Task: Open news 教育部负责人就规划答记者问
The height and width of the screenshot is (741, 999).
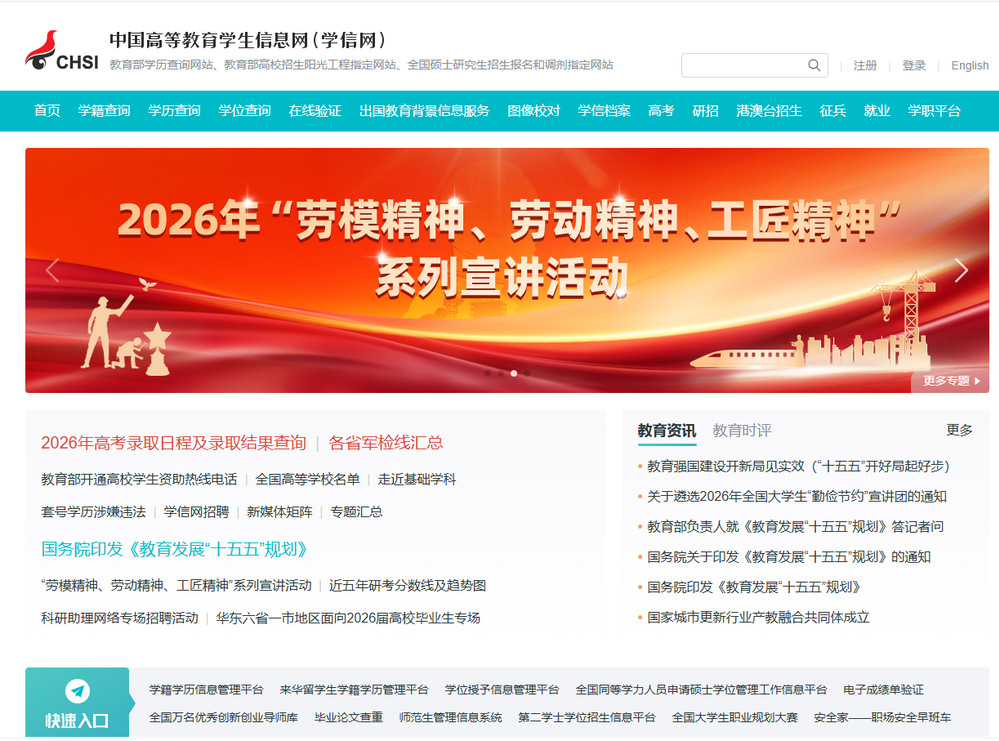Action: click(x=796, y=526)
